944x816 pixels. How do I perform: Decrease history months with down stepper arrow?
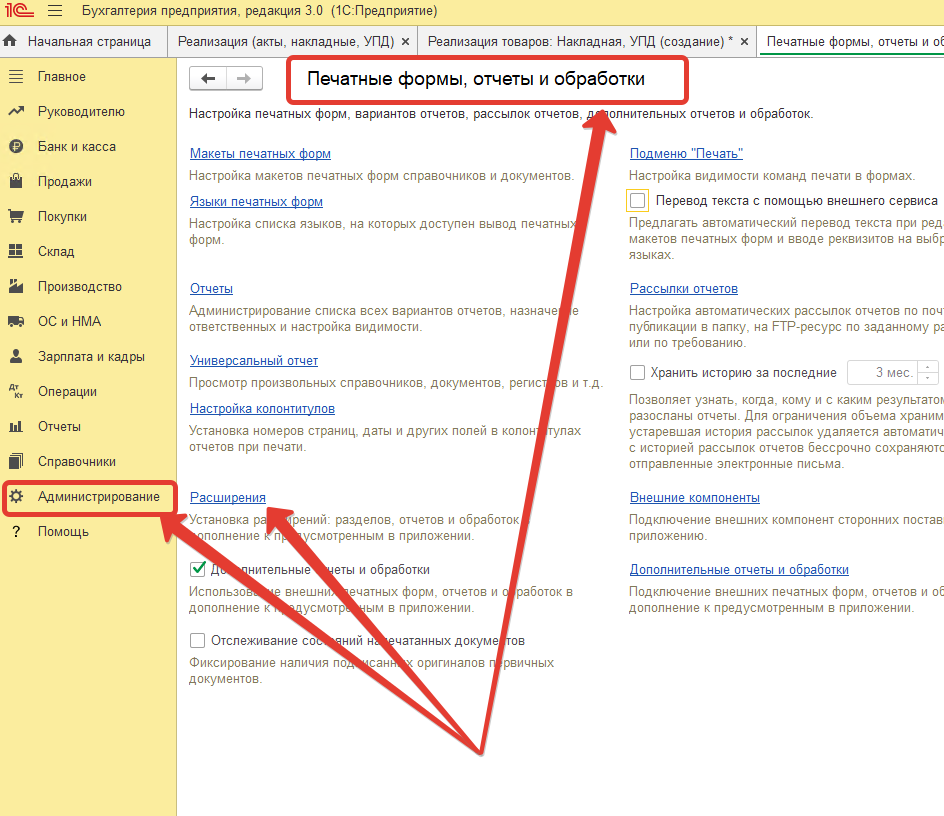(x=928, y=378)
